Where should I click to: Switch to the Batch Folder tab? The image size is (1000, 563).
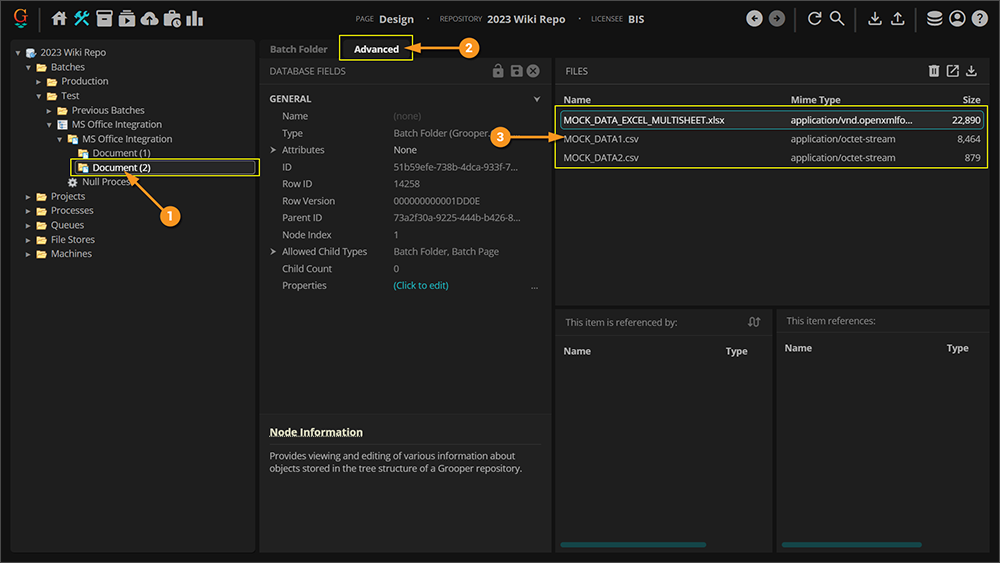298,49
